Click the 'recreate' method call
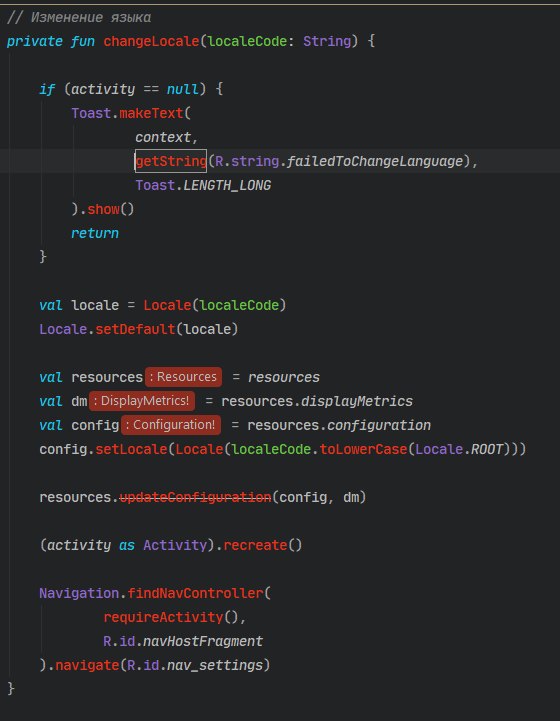560x721 pixels. [255, 545]
